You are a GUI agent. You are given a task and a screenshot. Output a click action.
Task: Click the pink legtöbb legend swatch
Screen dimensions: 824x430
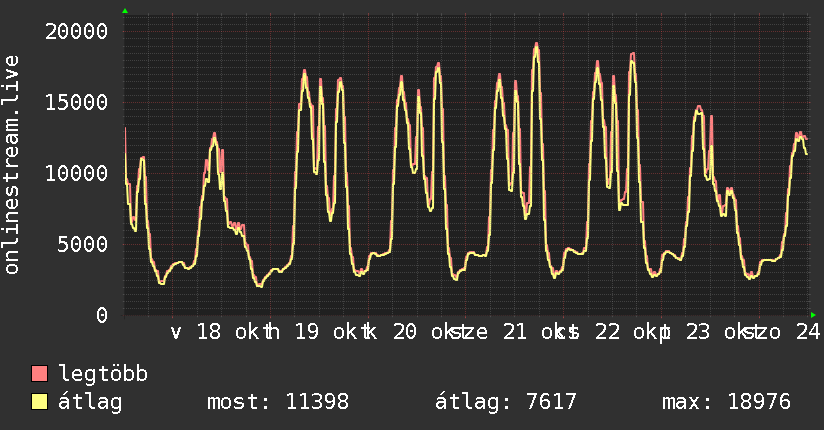(39, 373)
